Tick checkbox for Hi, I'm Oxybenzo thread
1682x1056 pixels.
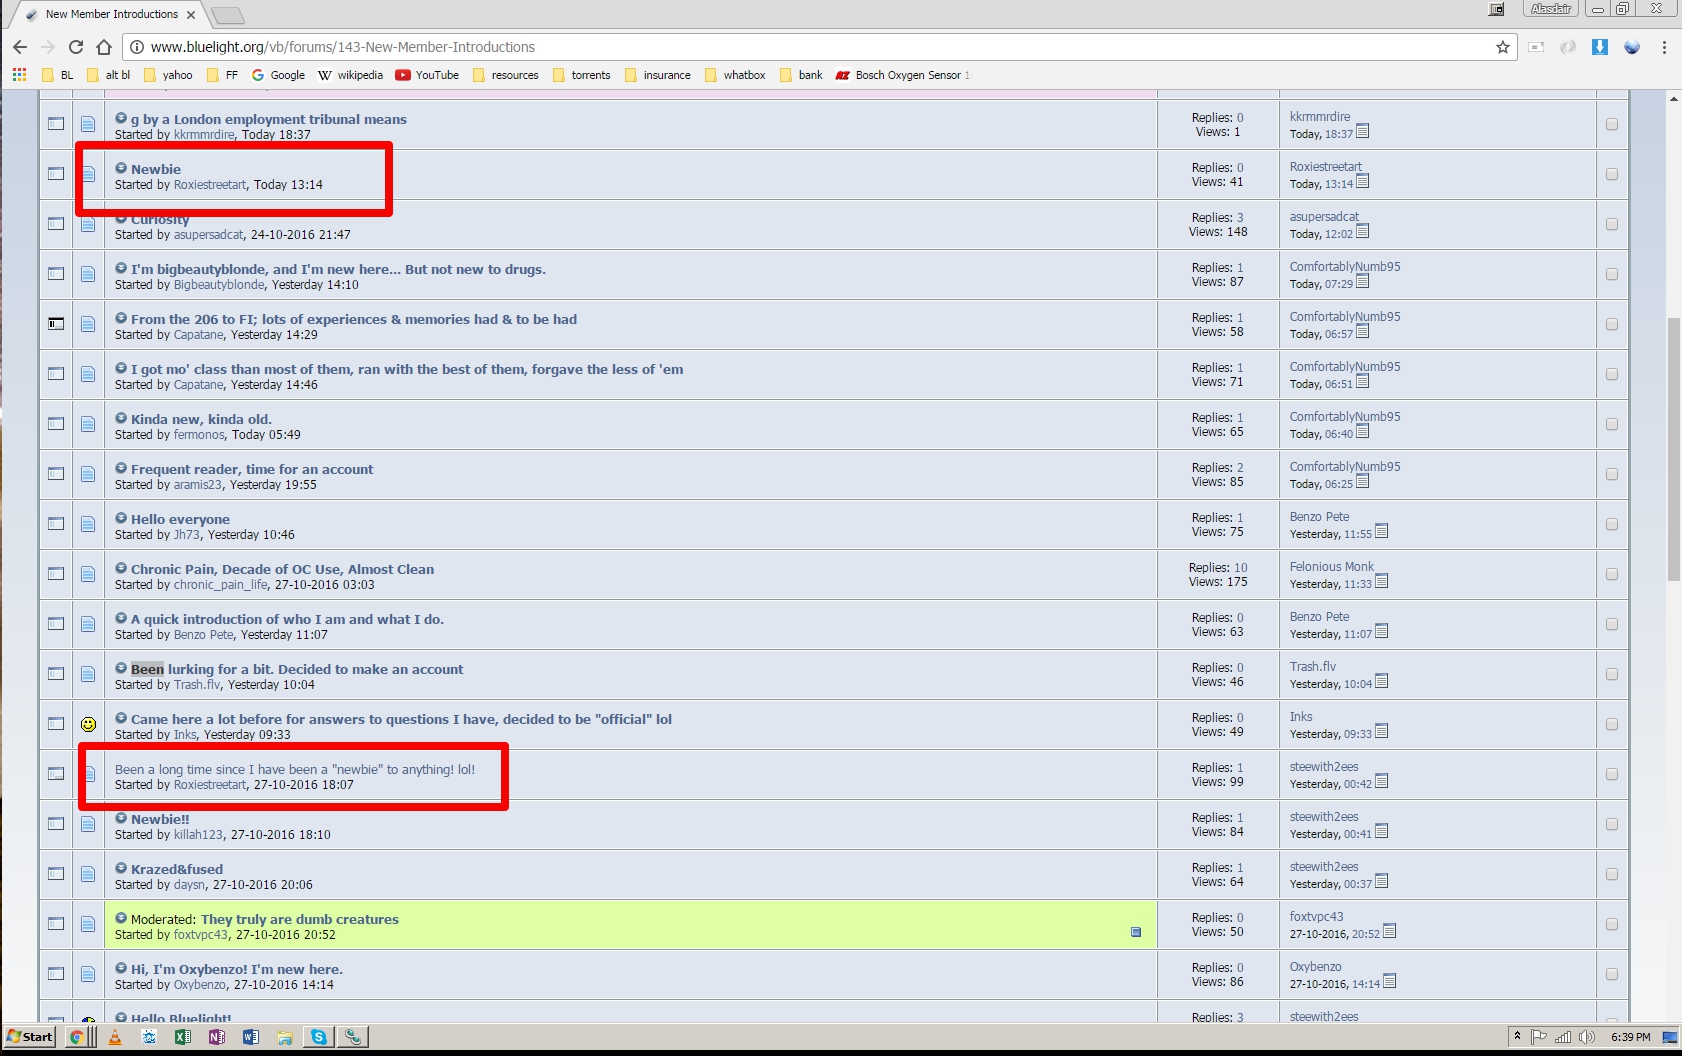(x=1611, y=974)
